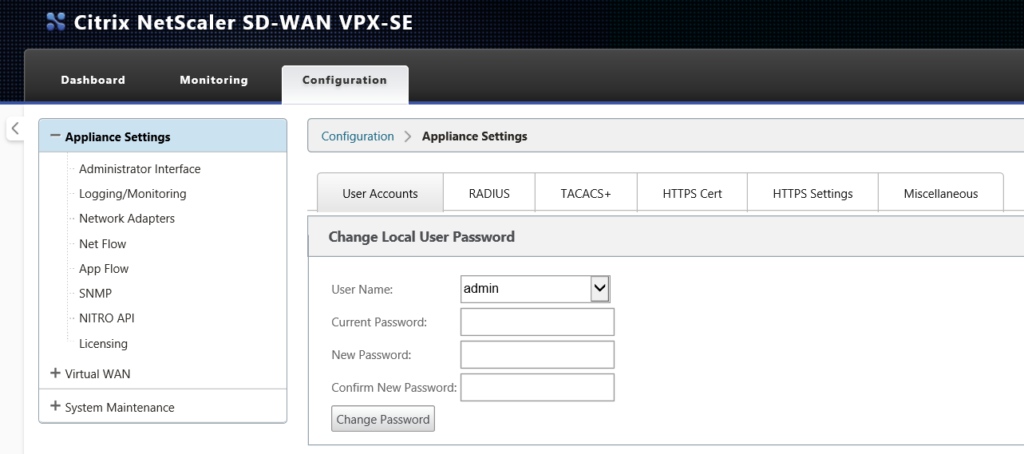The width and height of the screenshot is (1024, 454).
Task: Focus the Current Password field
Action: [x=537, y=322]
